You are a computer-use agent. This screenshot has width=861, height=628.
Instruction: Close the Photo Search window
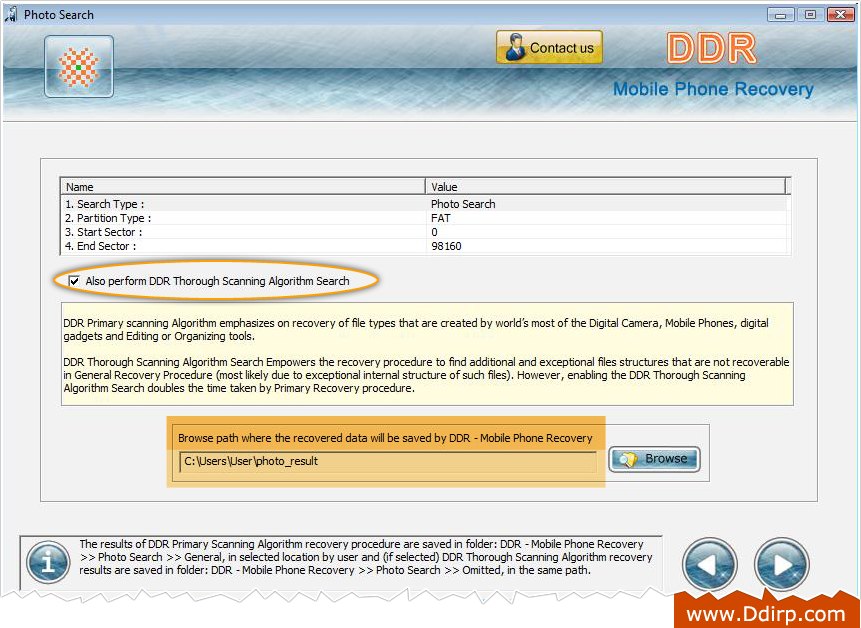tap(840, 15)
